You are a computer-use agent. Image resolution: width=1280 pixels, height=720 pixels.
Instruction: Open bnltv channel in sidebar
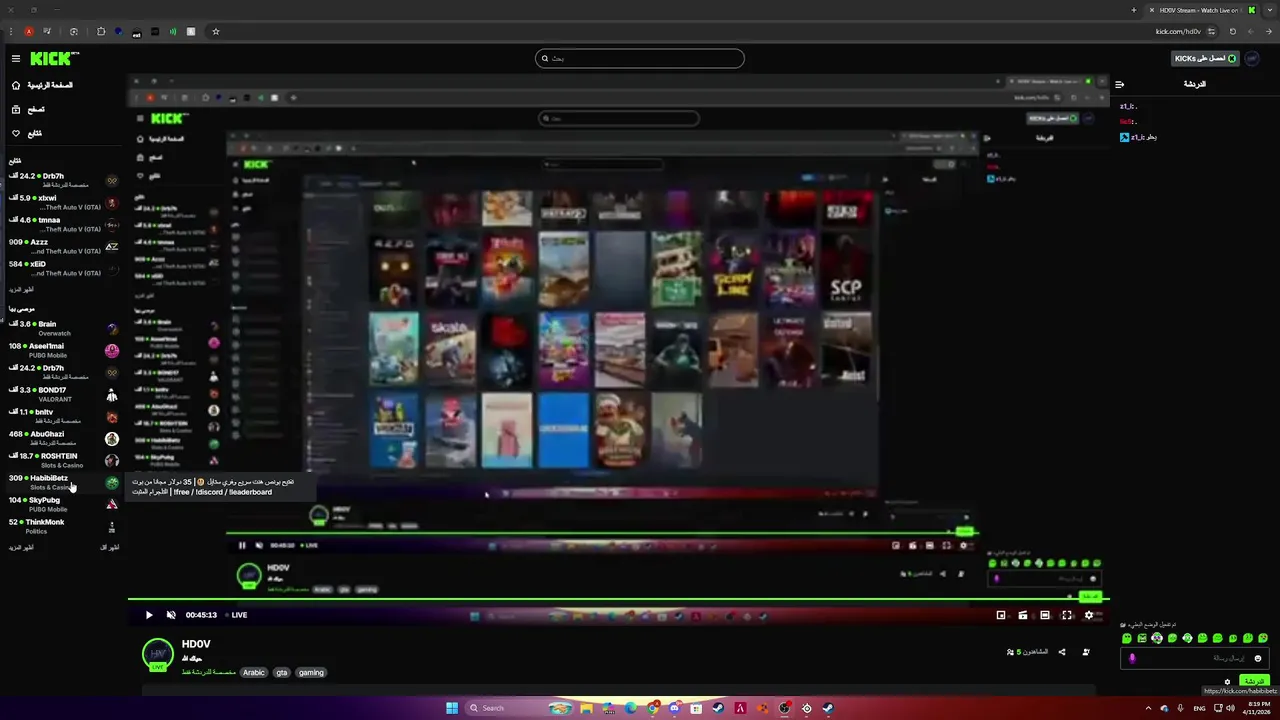coord(64,416)
